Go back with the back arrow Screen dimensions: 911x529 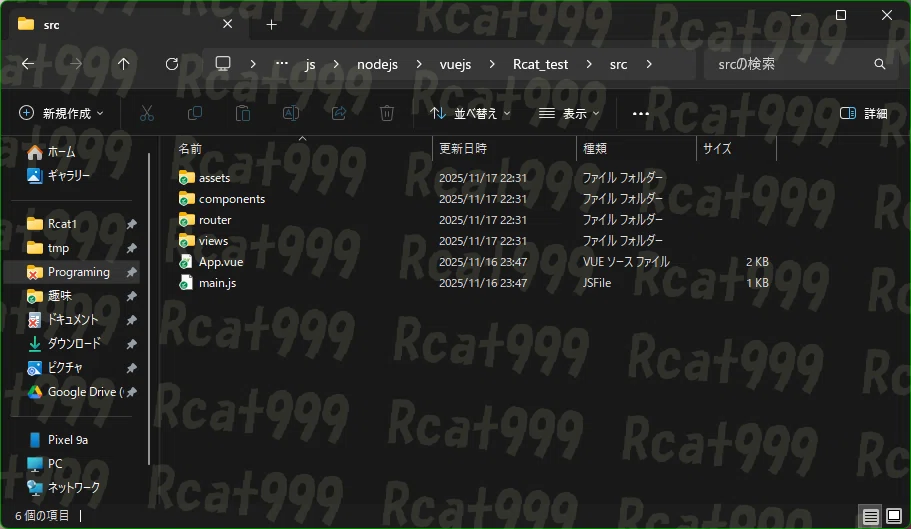[x=28, y=64]
